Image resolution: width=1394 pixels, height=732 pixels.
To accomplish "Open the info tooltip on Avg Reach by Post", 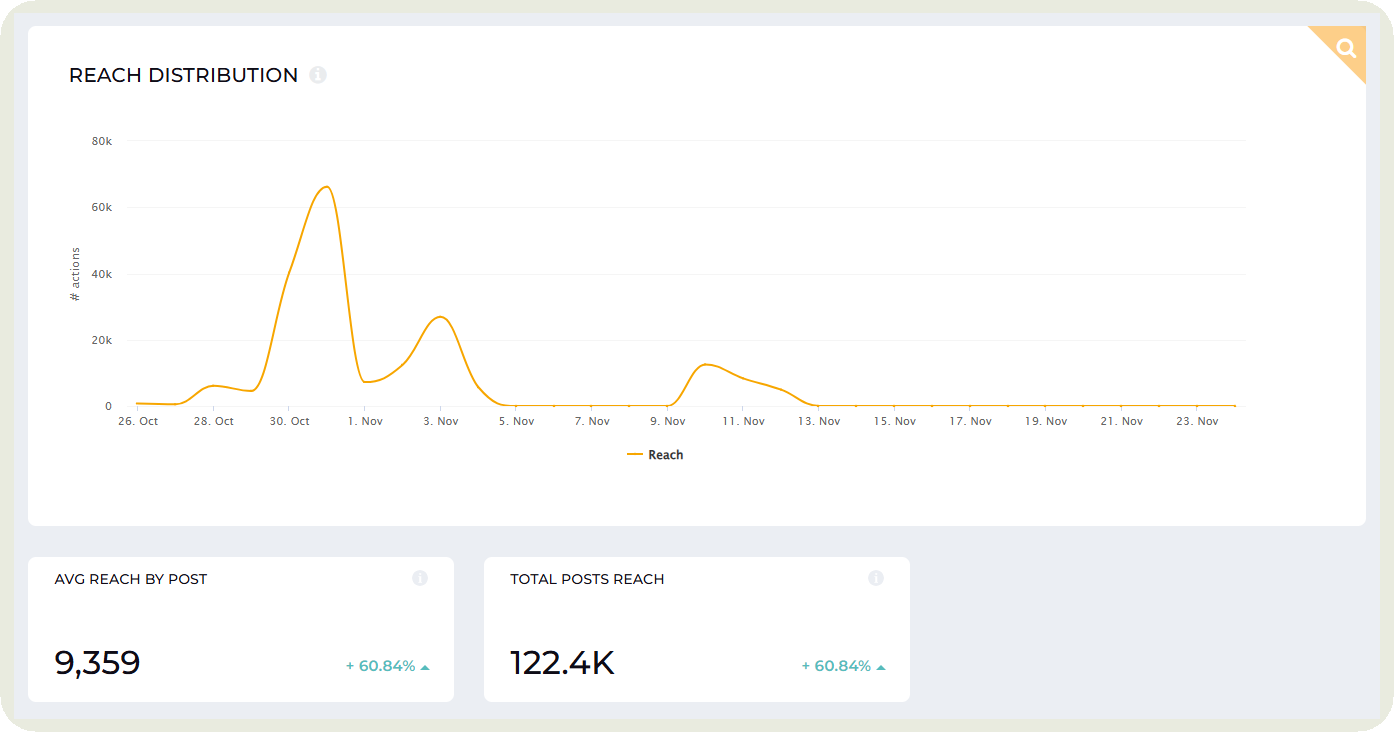I will click(420, 578).
